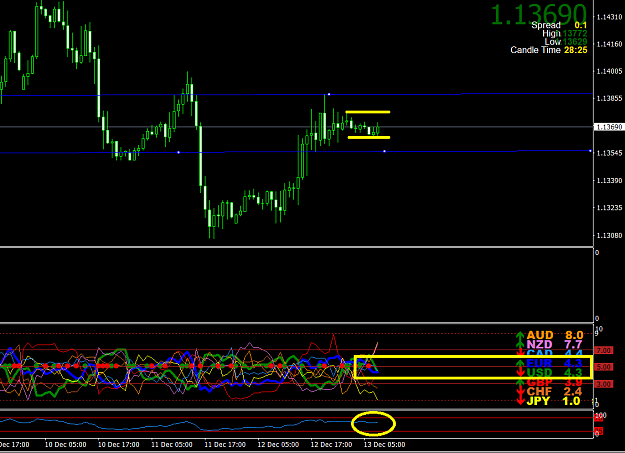This screenshot has height=453, width=625.
Task: Select the AUD currency strength label
Action: pyautogui.click(x=540, y=335)
